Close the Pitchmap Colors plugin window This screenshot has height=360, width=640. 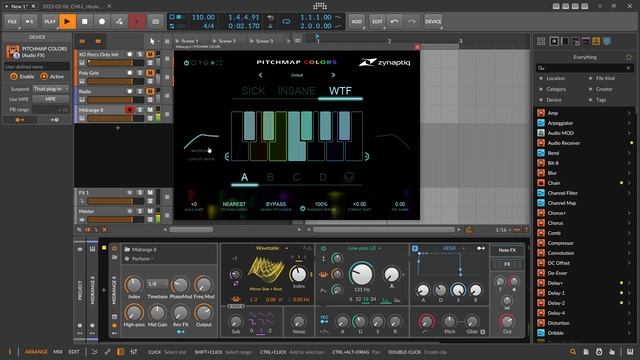[x=417, y=47]
